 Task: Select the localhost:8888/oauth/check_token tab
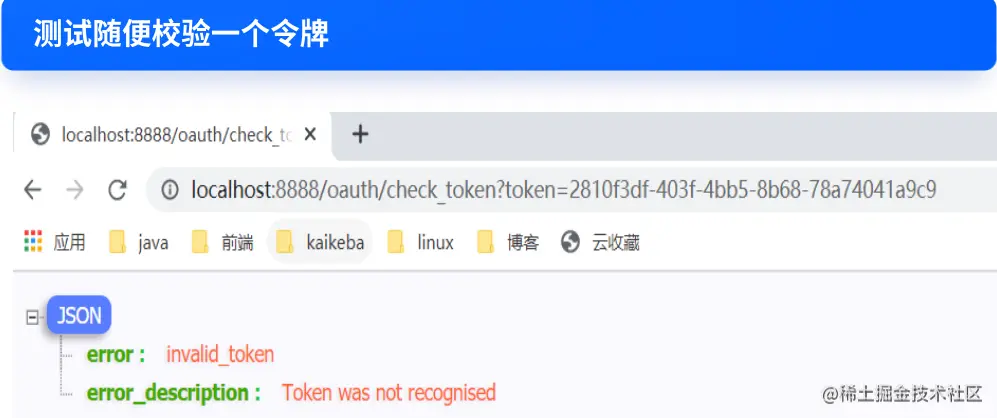point(173,135)
